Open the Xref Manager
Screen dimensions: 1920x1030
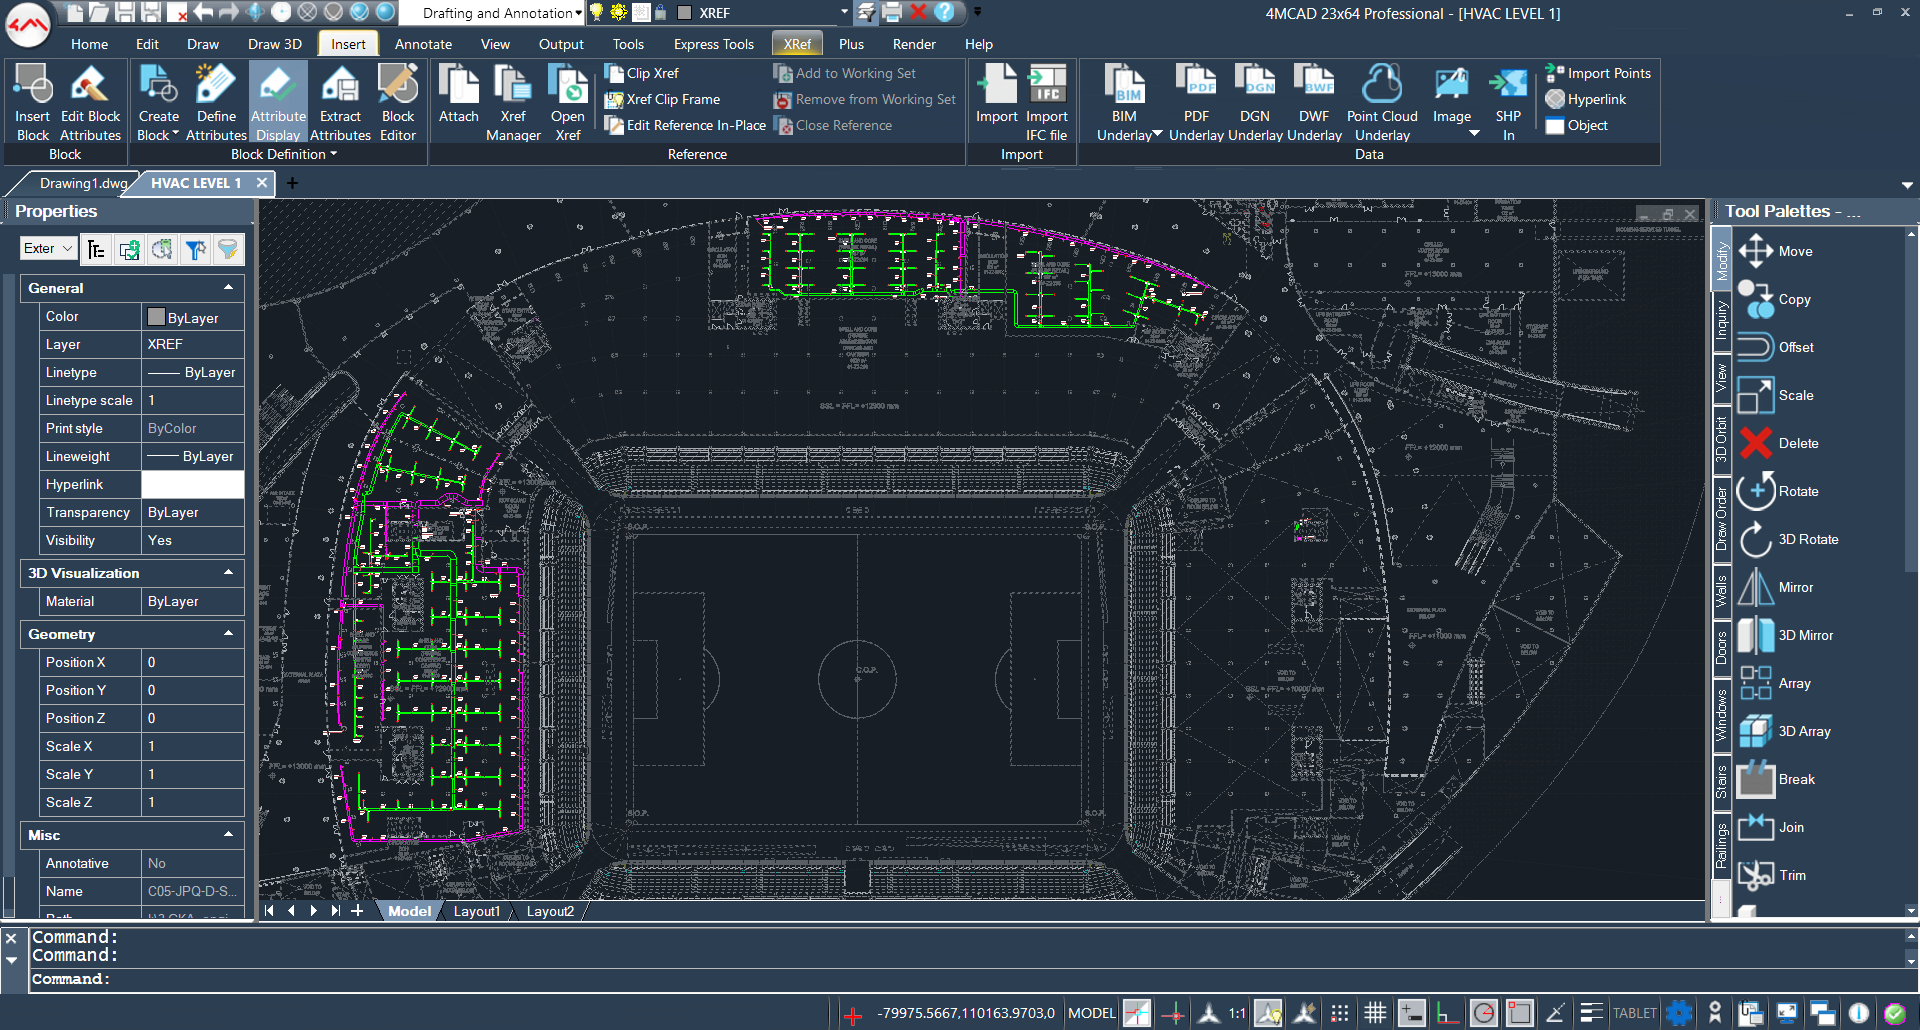point(513,96)
